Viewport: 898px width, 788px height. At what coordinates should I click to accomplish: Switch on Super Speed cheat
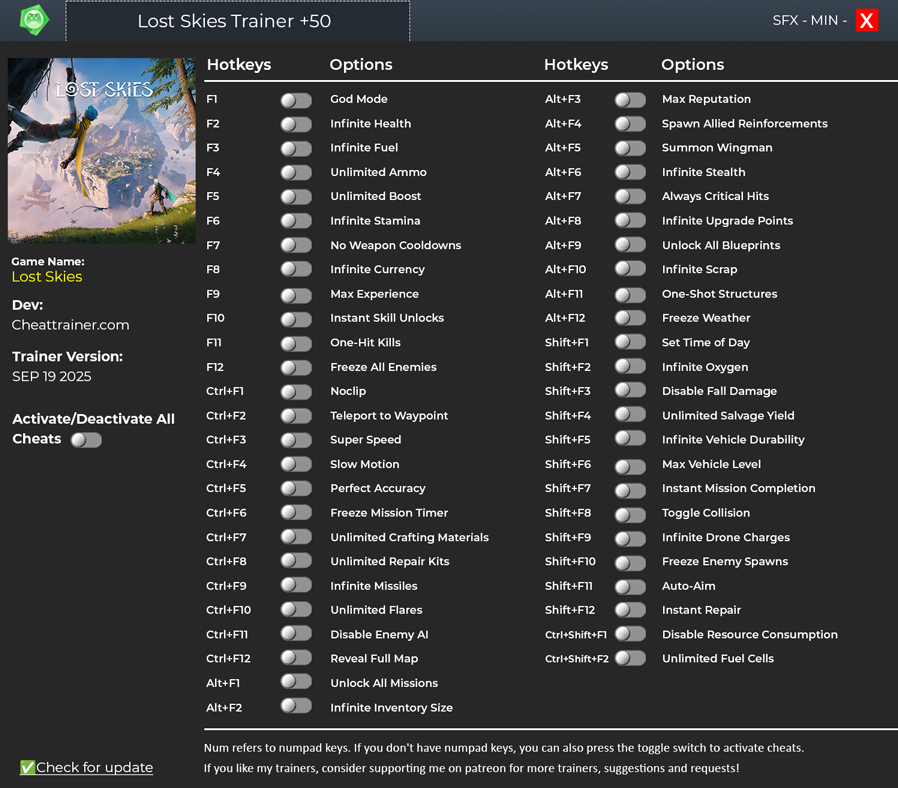(x=296, y=440)
